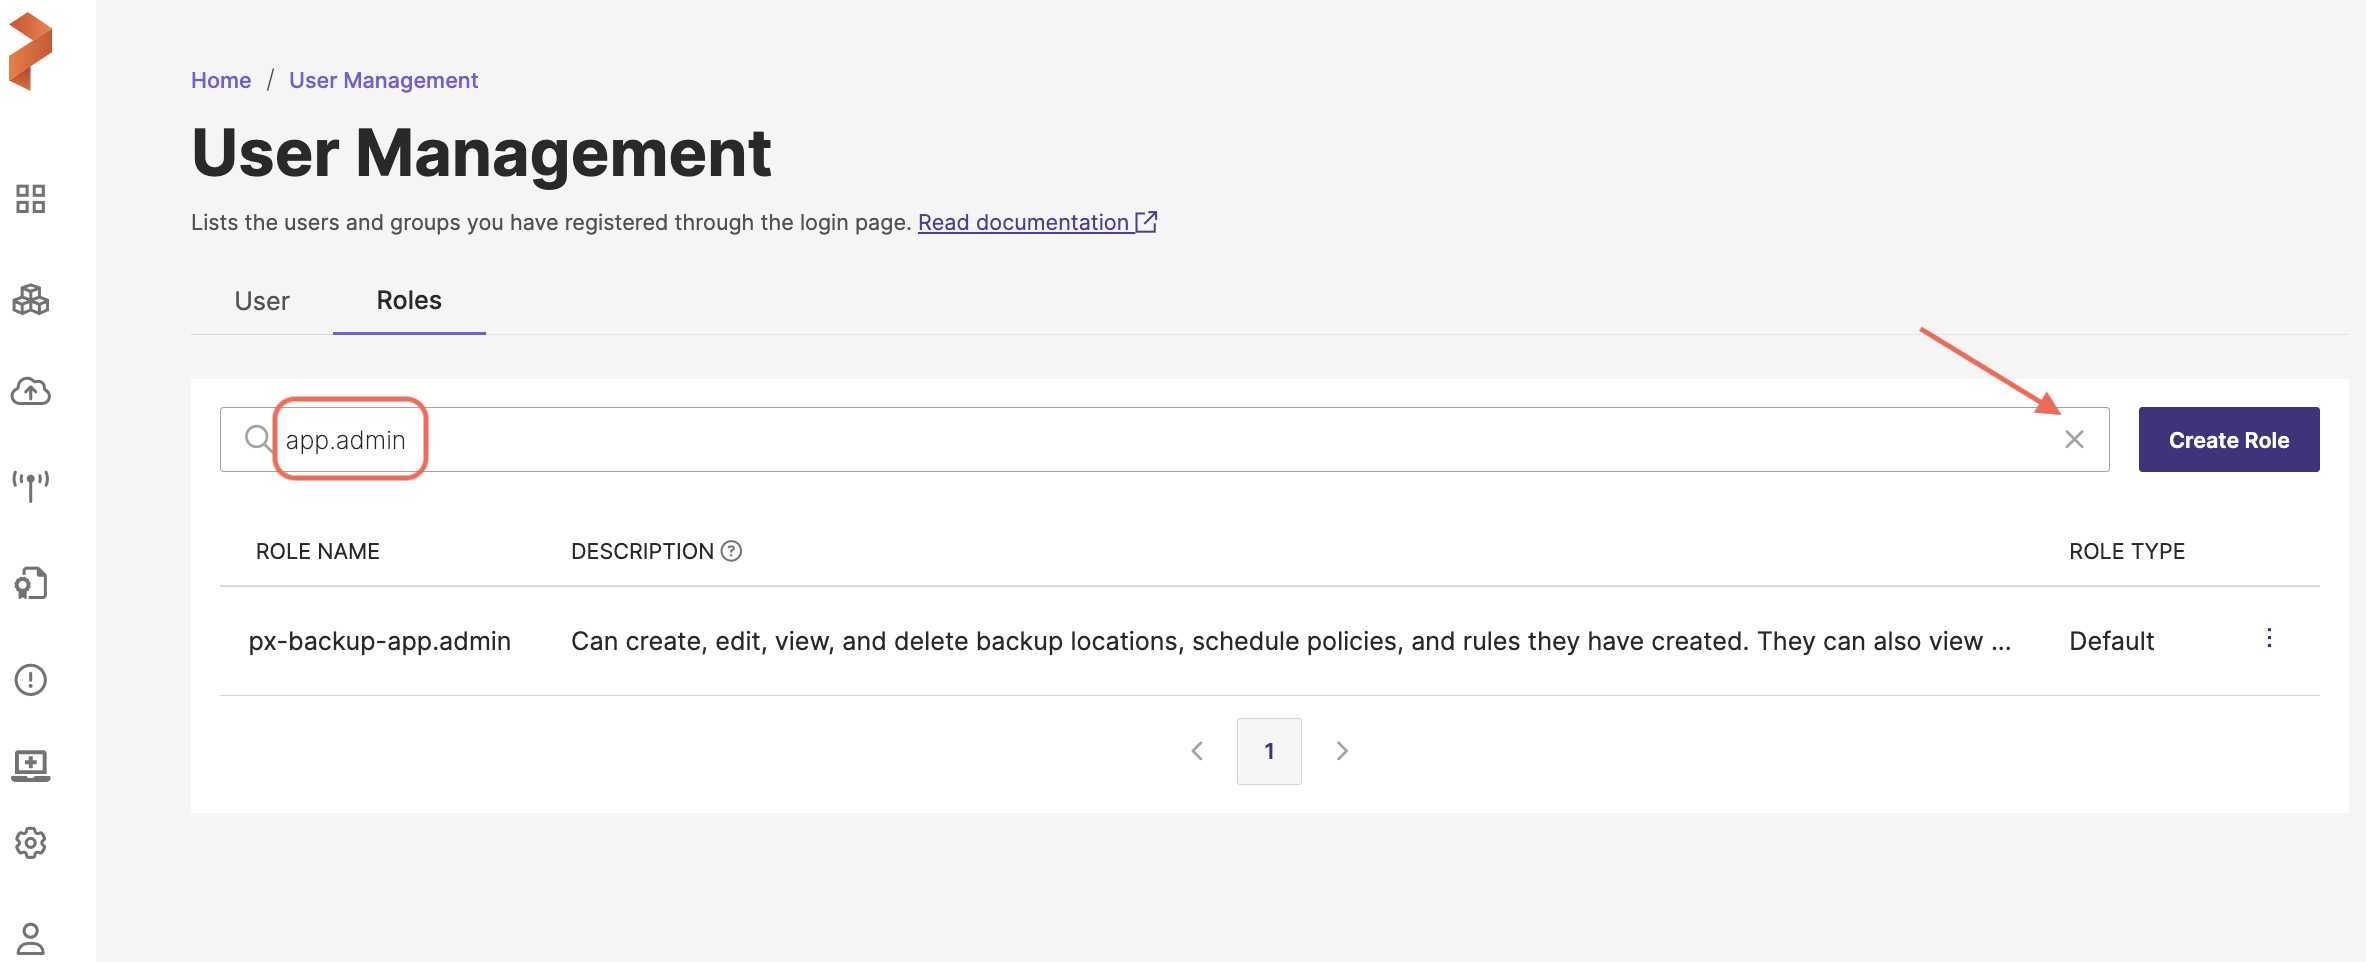Screen dimensions: 2366x962
Task: Open the alerts exclamation circle icon
Action: tap(30, 680)
